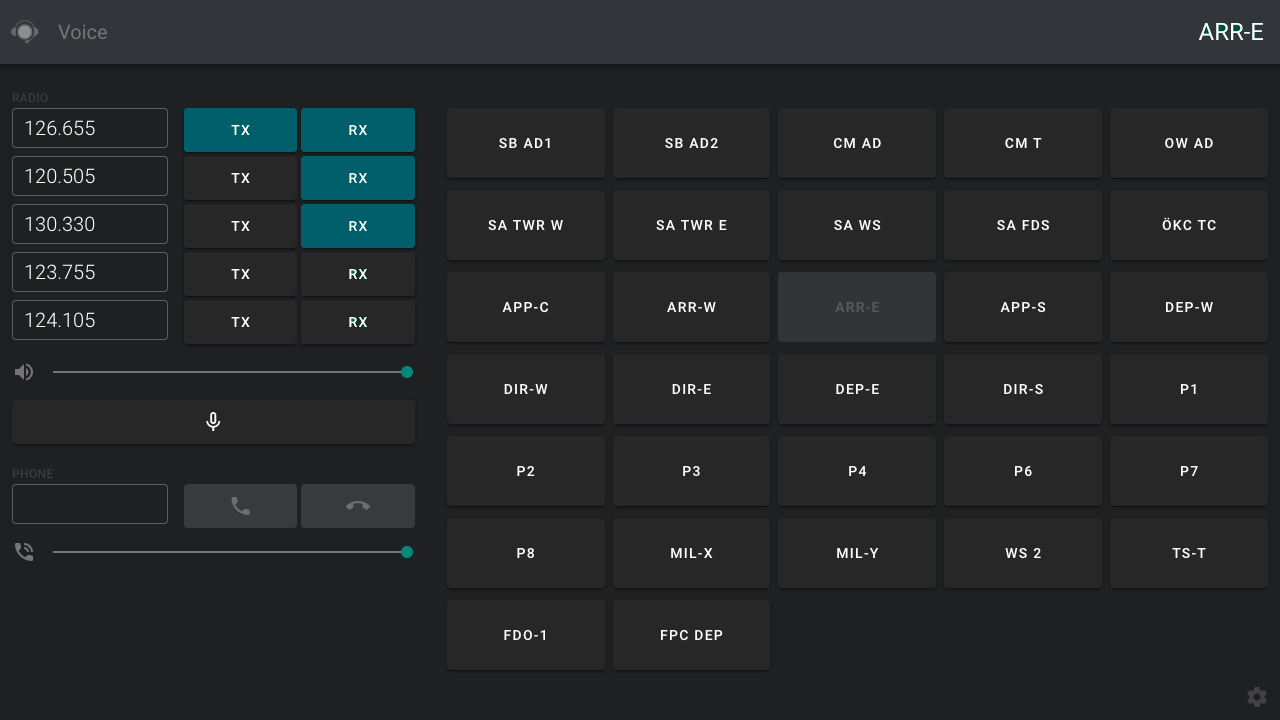This screenshot has width=1280, height=720.
Task: Select the TS-T button
Action: click(x=1189, y=553)
